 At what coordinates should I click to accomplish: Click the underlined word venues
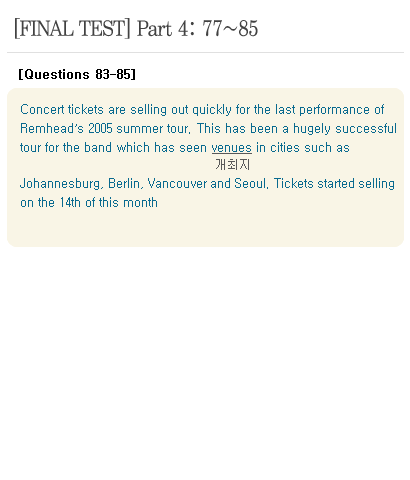click(232, 148)
